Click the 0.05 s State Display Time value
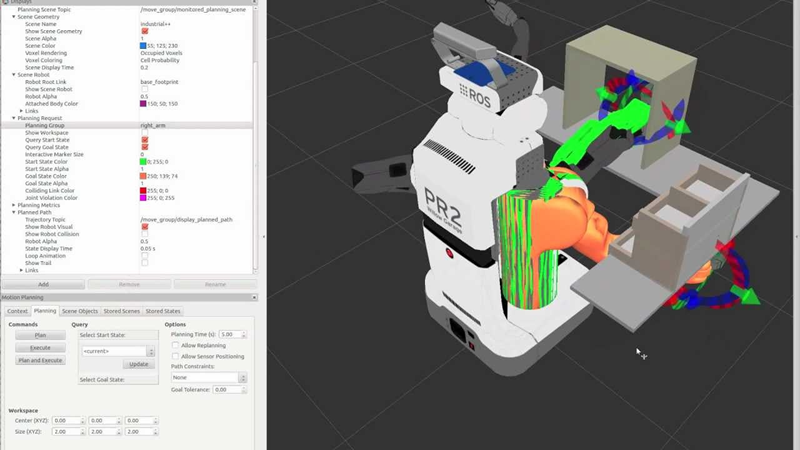The width and height of the screenshot is (800, 450). click(x=148, y=248)
